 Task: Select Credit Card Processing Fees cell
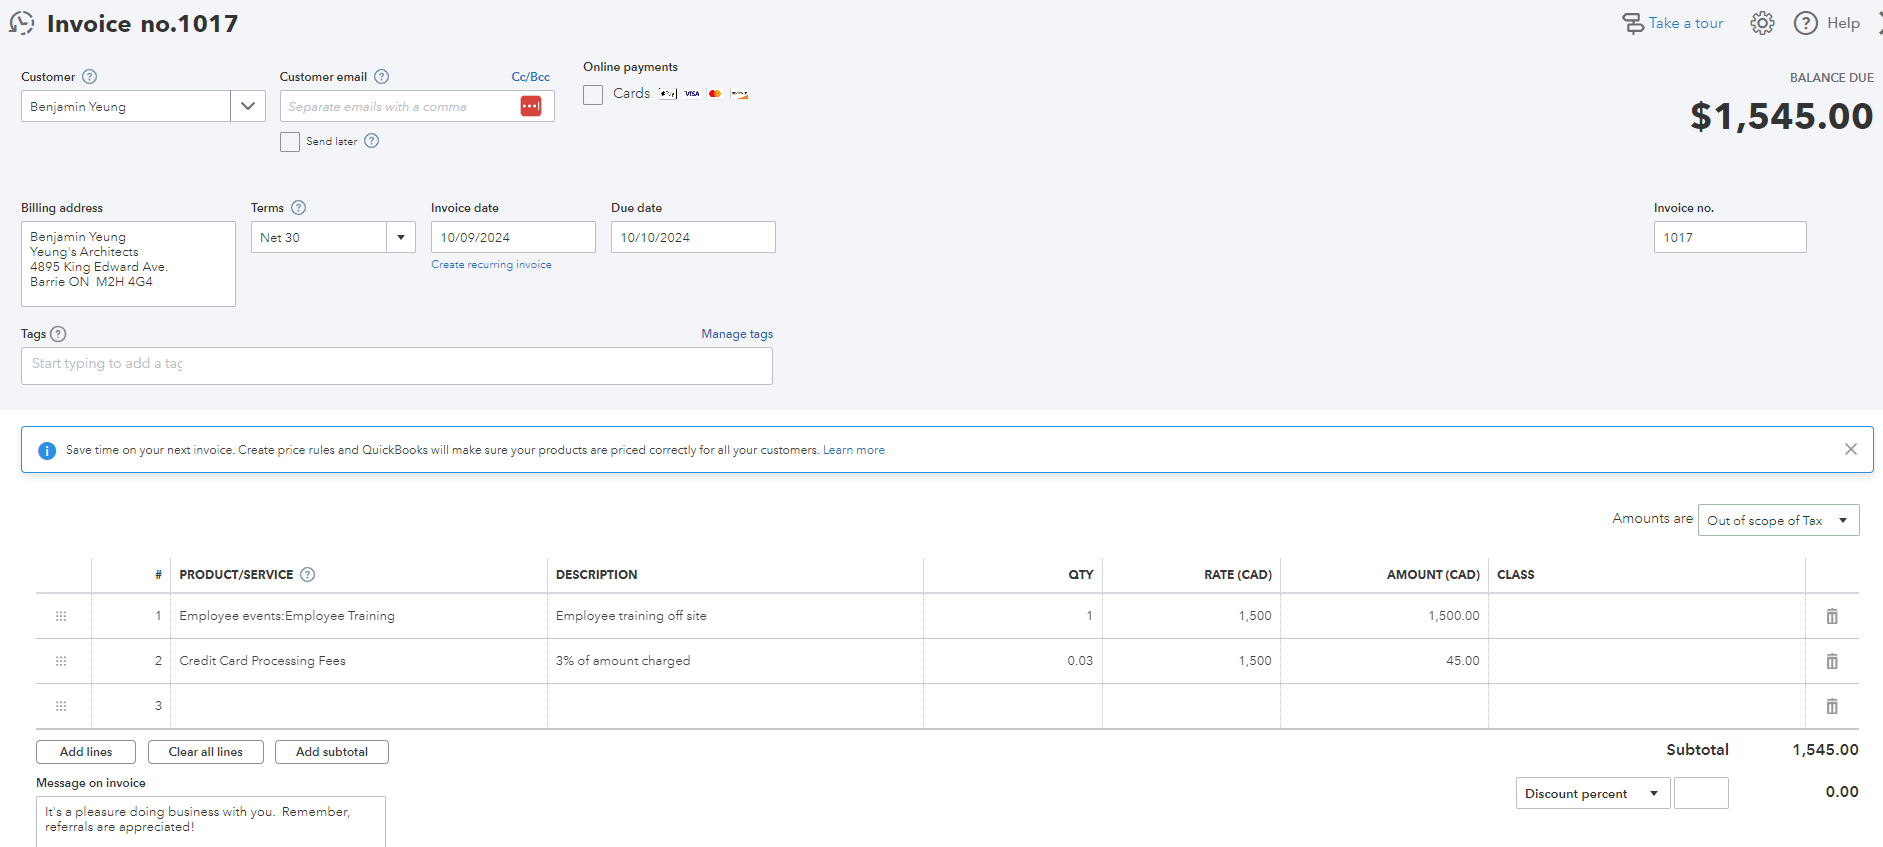point(359,661)
